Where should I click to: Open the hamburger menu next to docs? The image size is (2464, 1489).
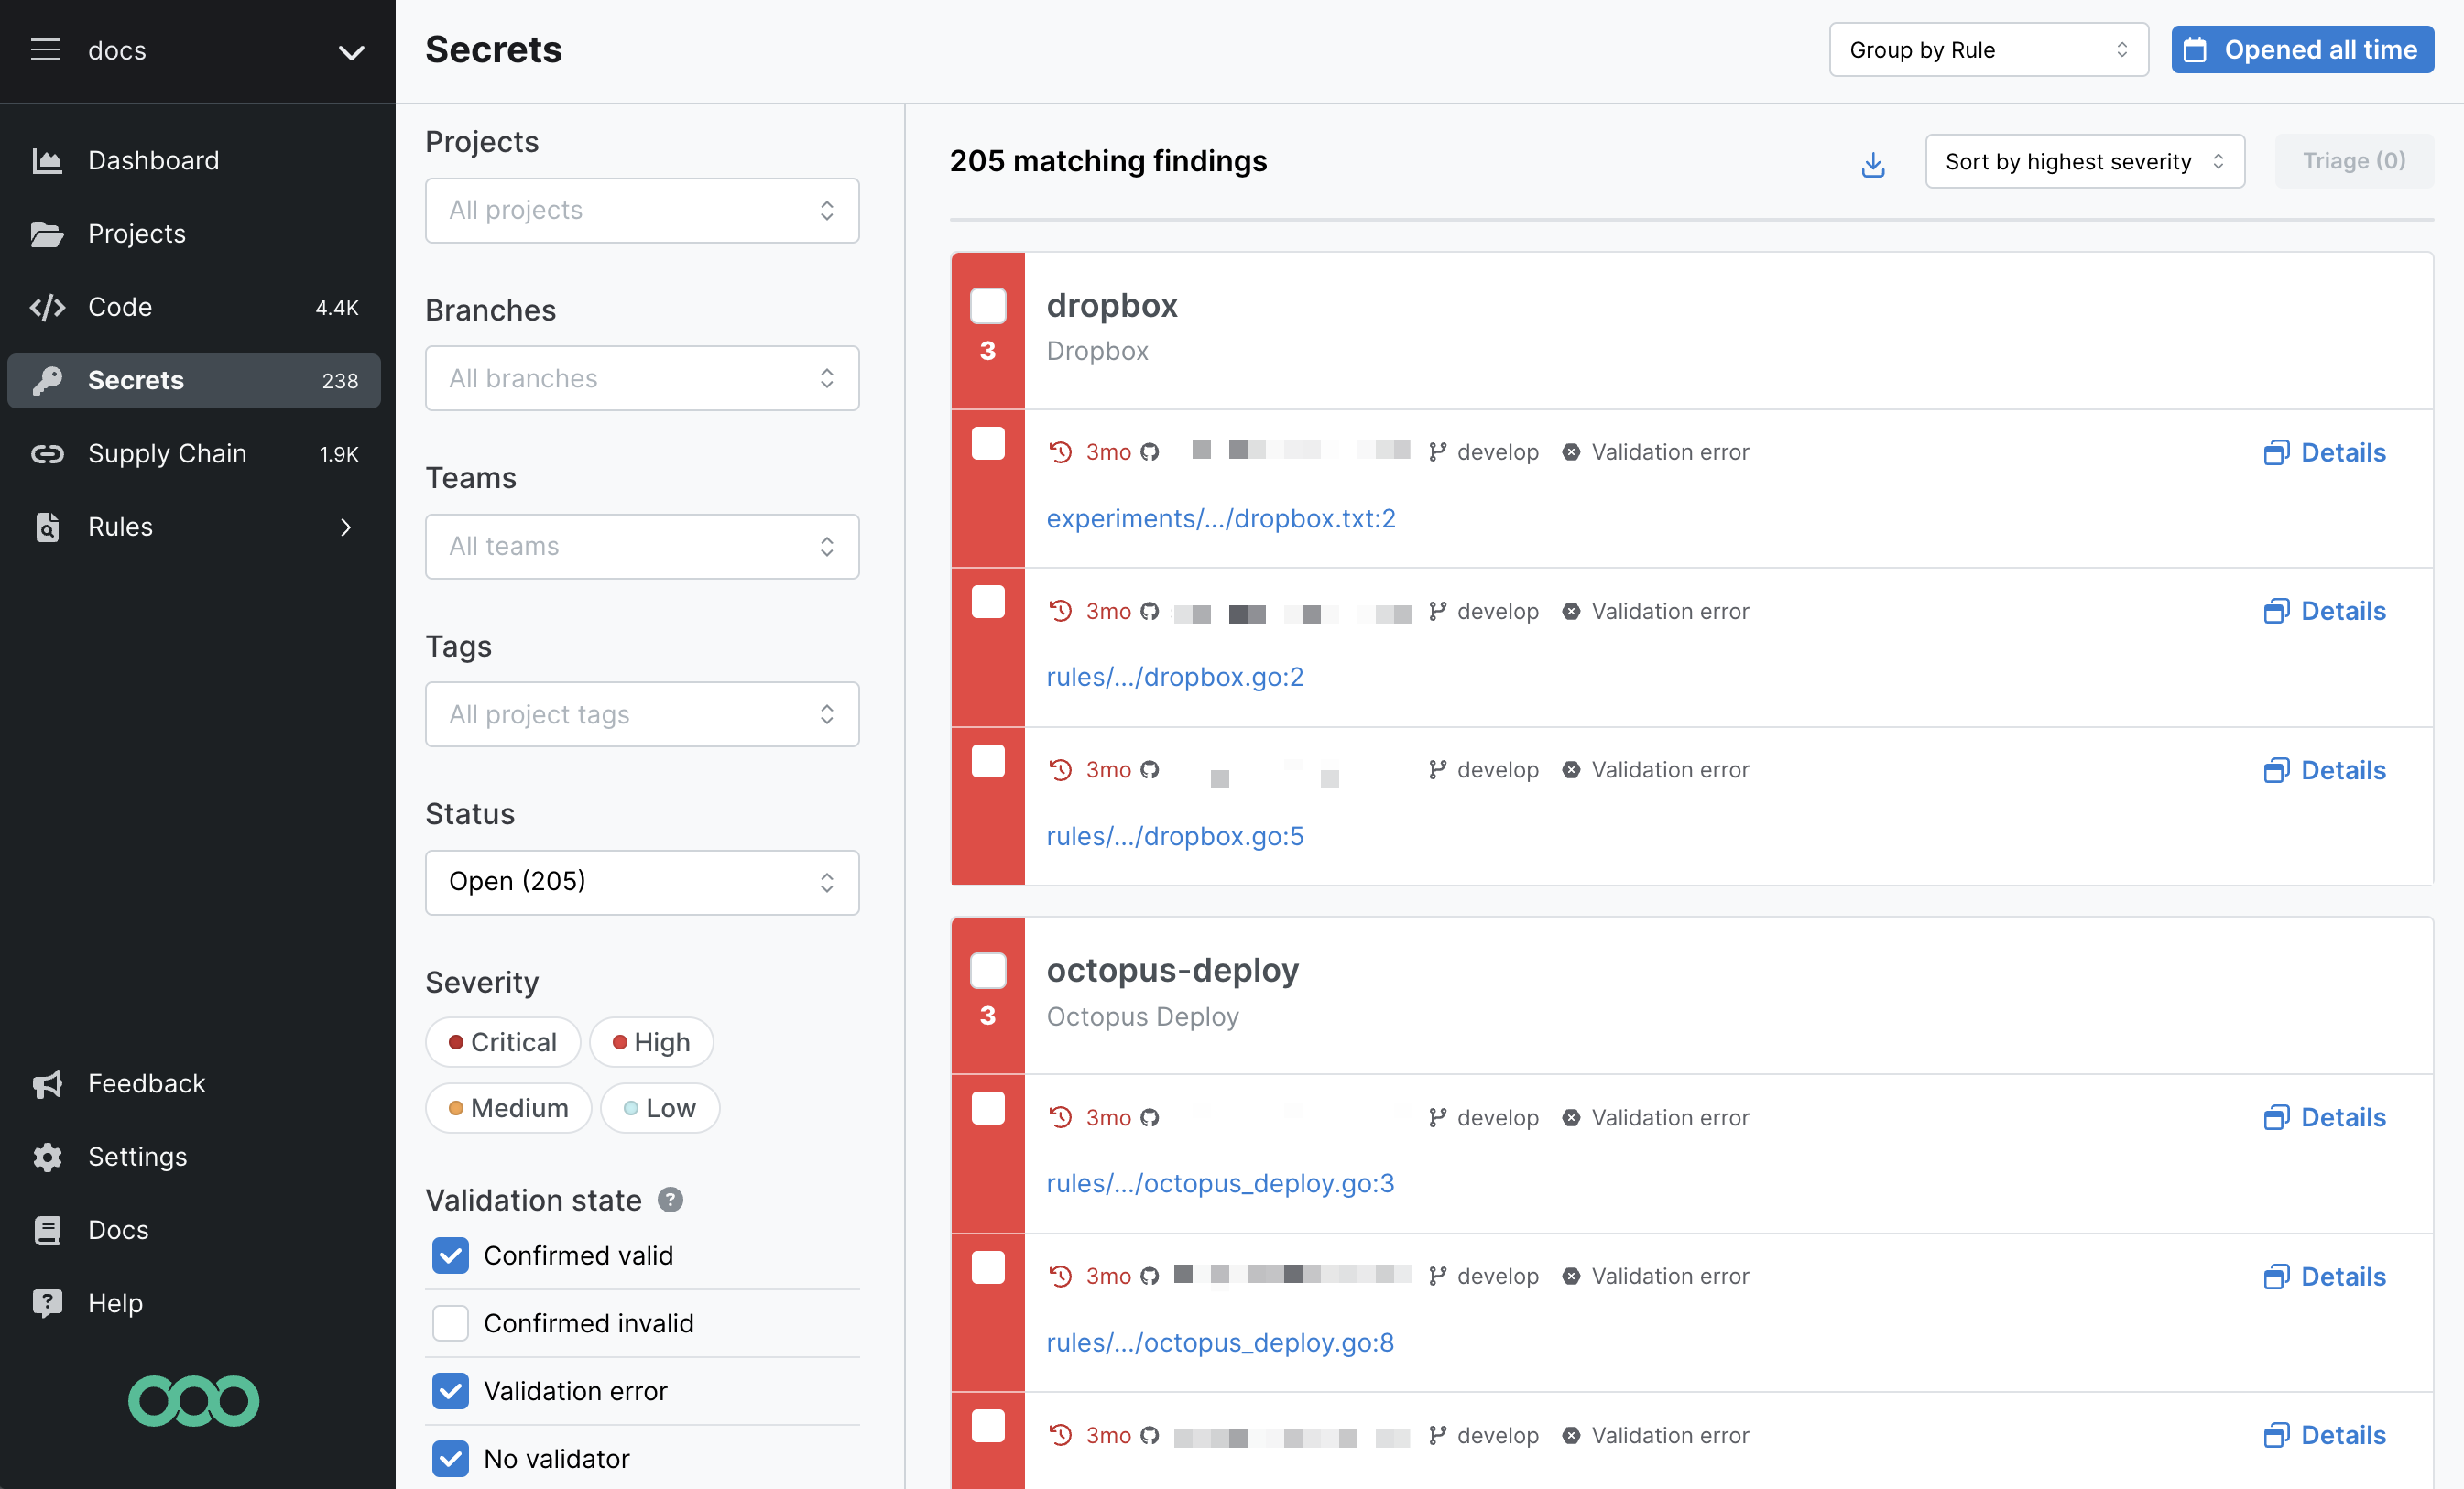(x=45, y=50)
